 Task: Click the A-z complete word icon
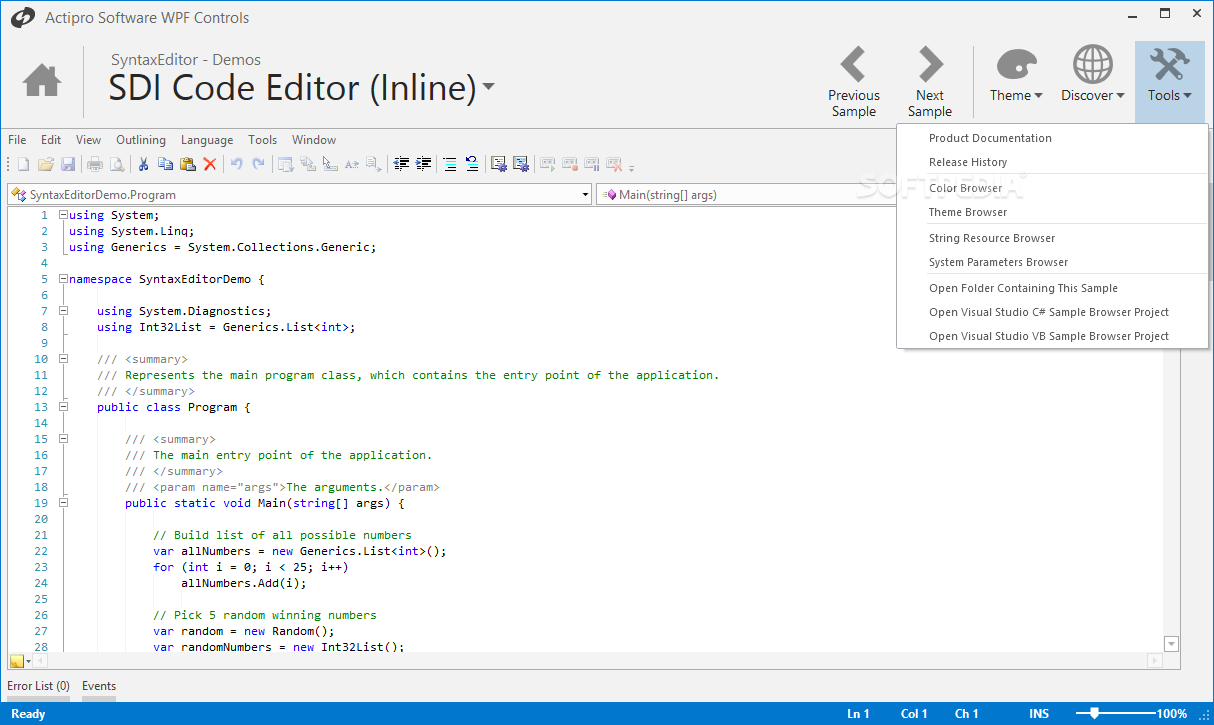[352, 164]
